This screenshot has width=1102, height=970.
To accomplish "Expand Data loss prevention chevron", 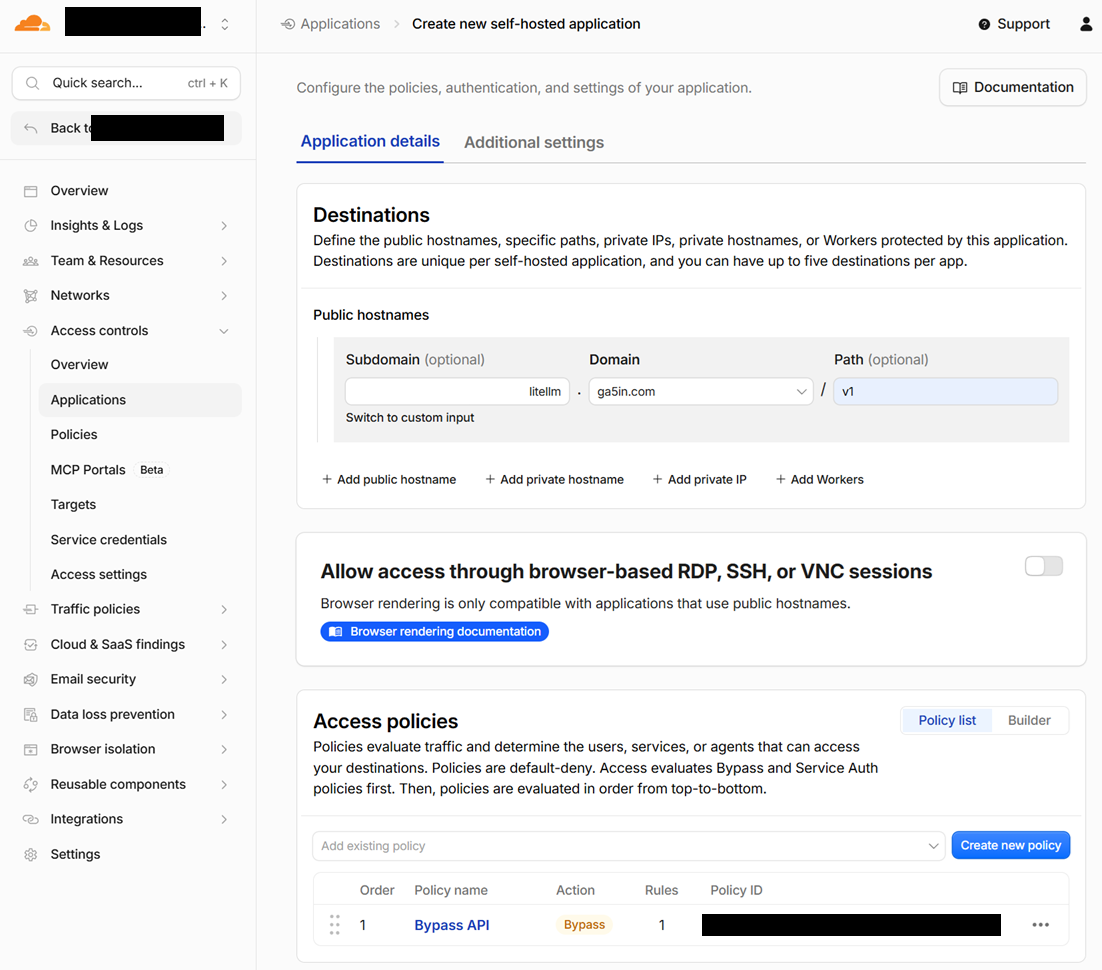I will pyautogui.click(x=224, y=715).
